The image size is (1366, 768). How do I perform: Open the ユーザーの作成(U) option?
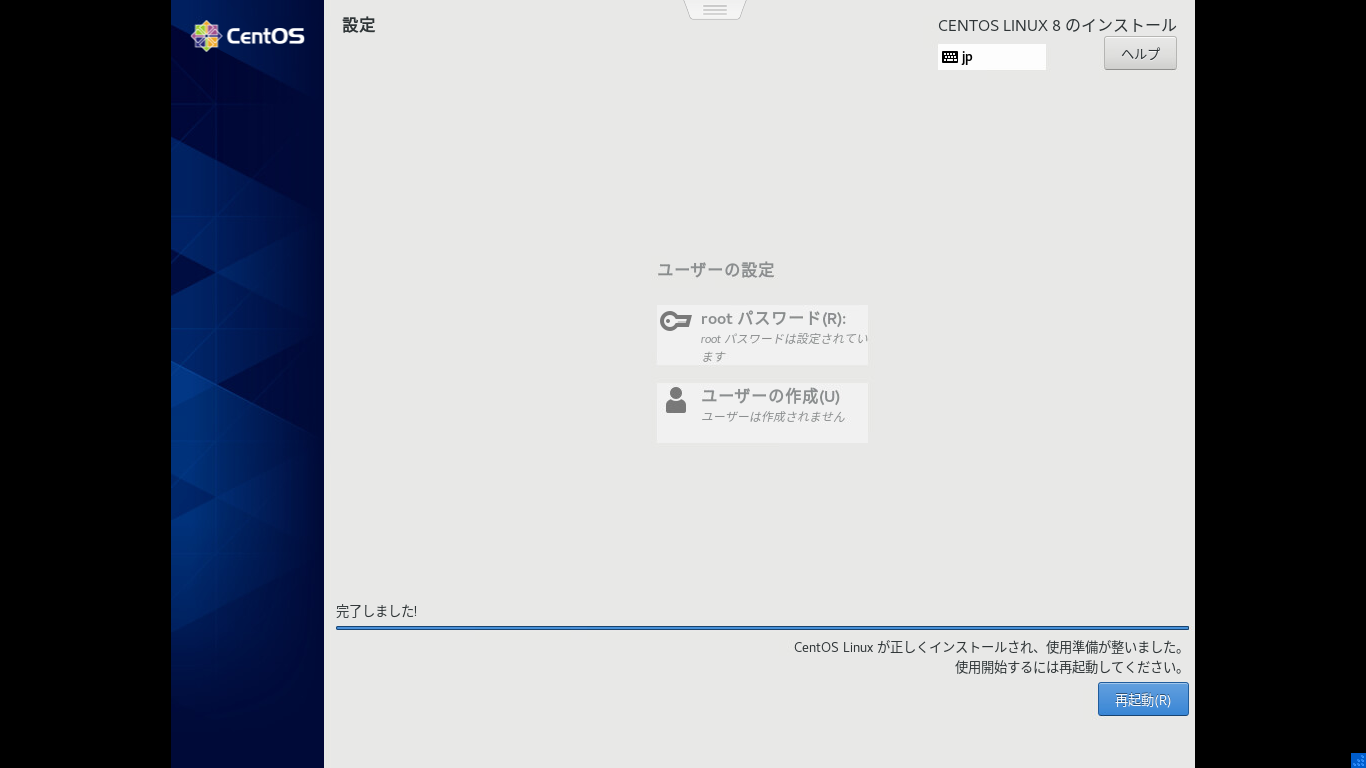coord(762,412)
